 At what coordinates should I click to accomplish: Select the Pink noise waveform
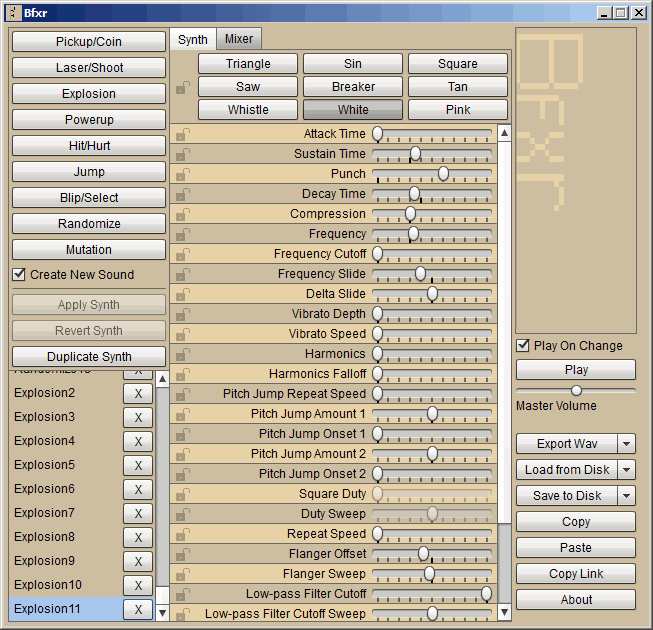[x=458, y=110]
